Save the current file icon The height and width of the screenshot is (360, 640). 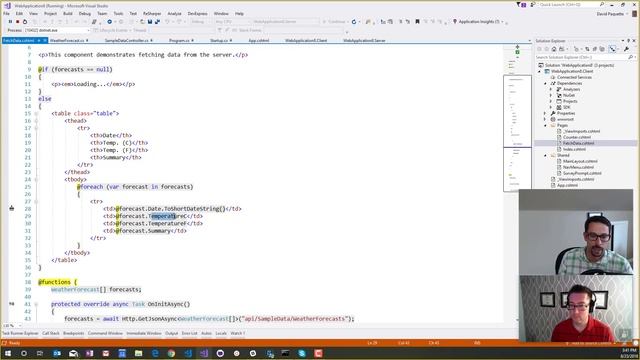150,22
